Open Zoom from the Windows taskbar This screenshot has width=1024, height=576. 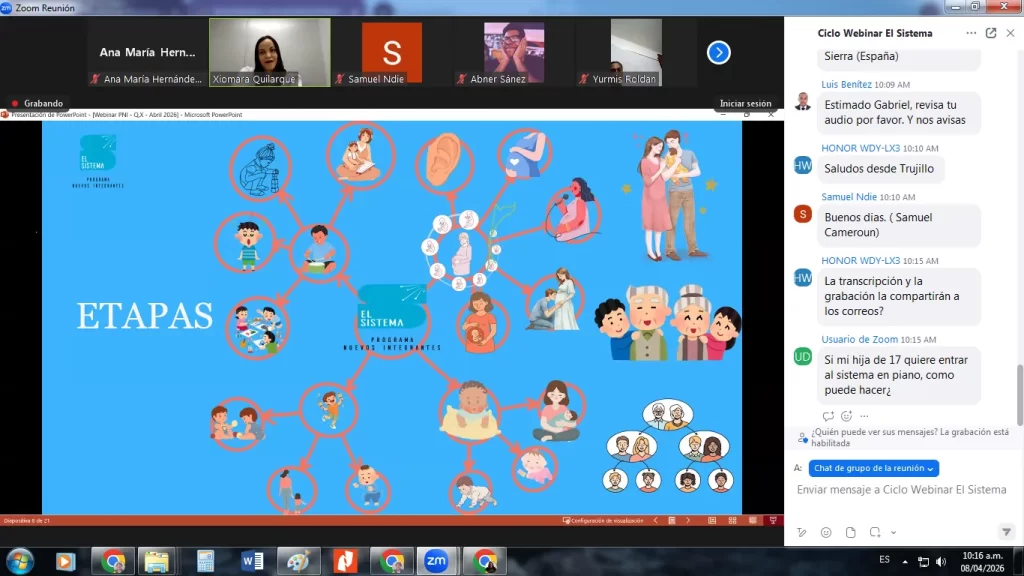click(x=436, y=561)
